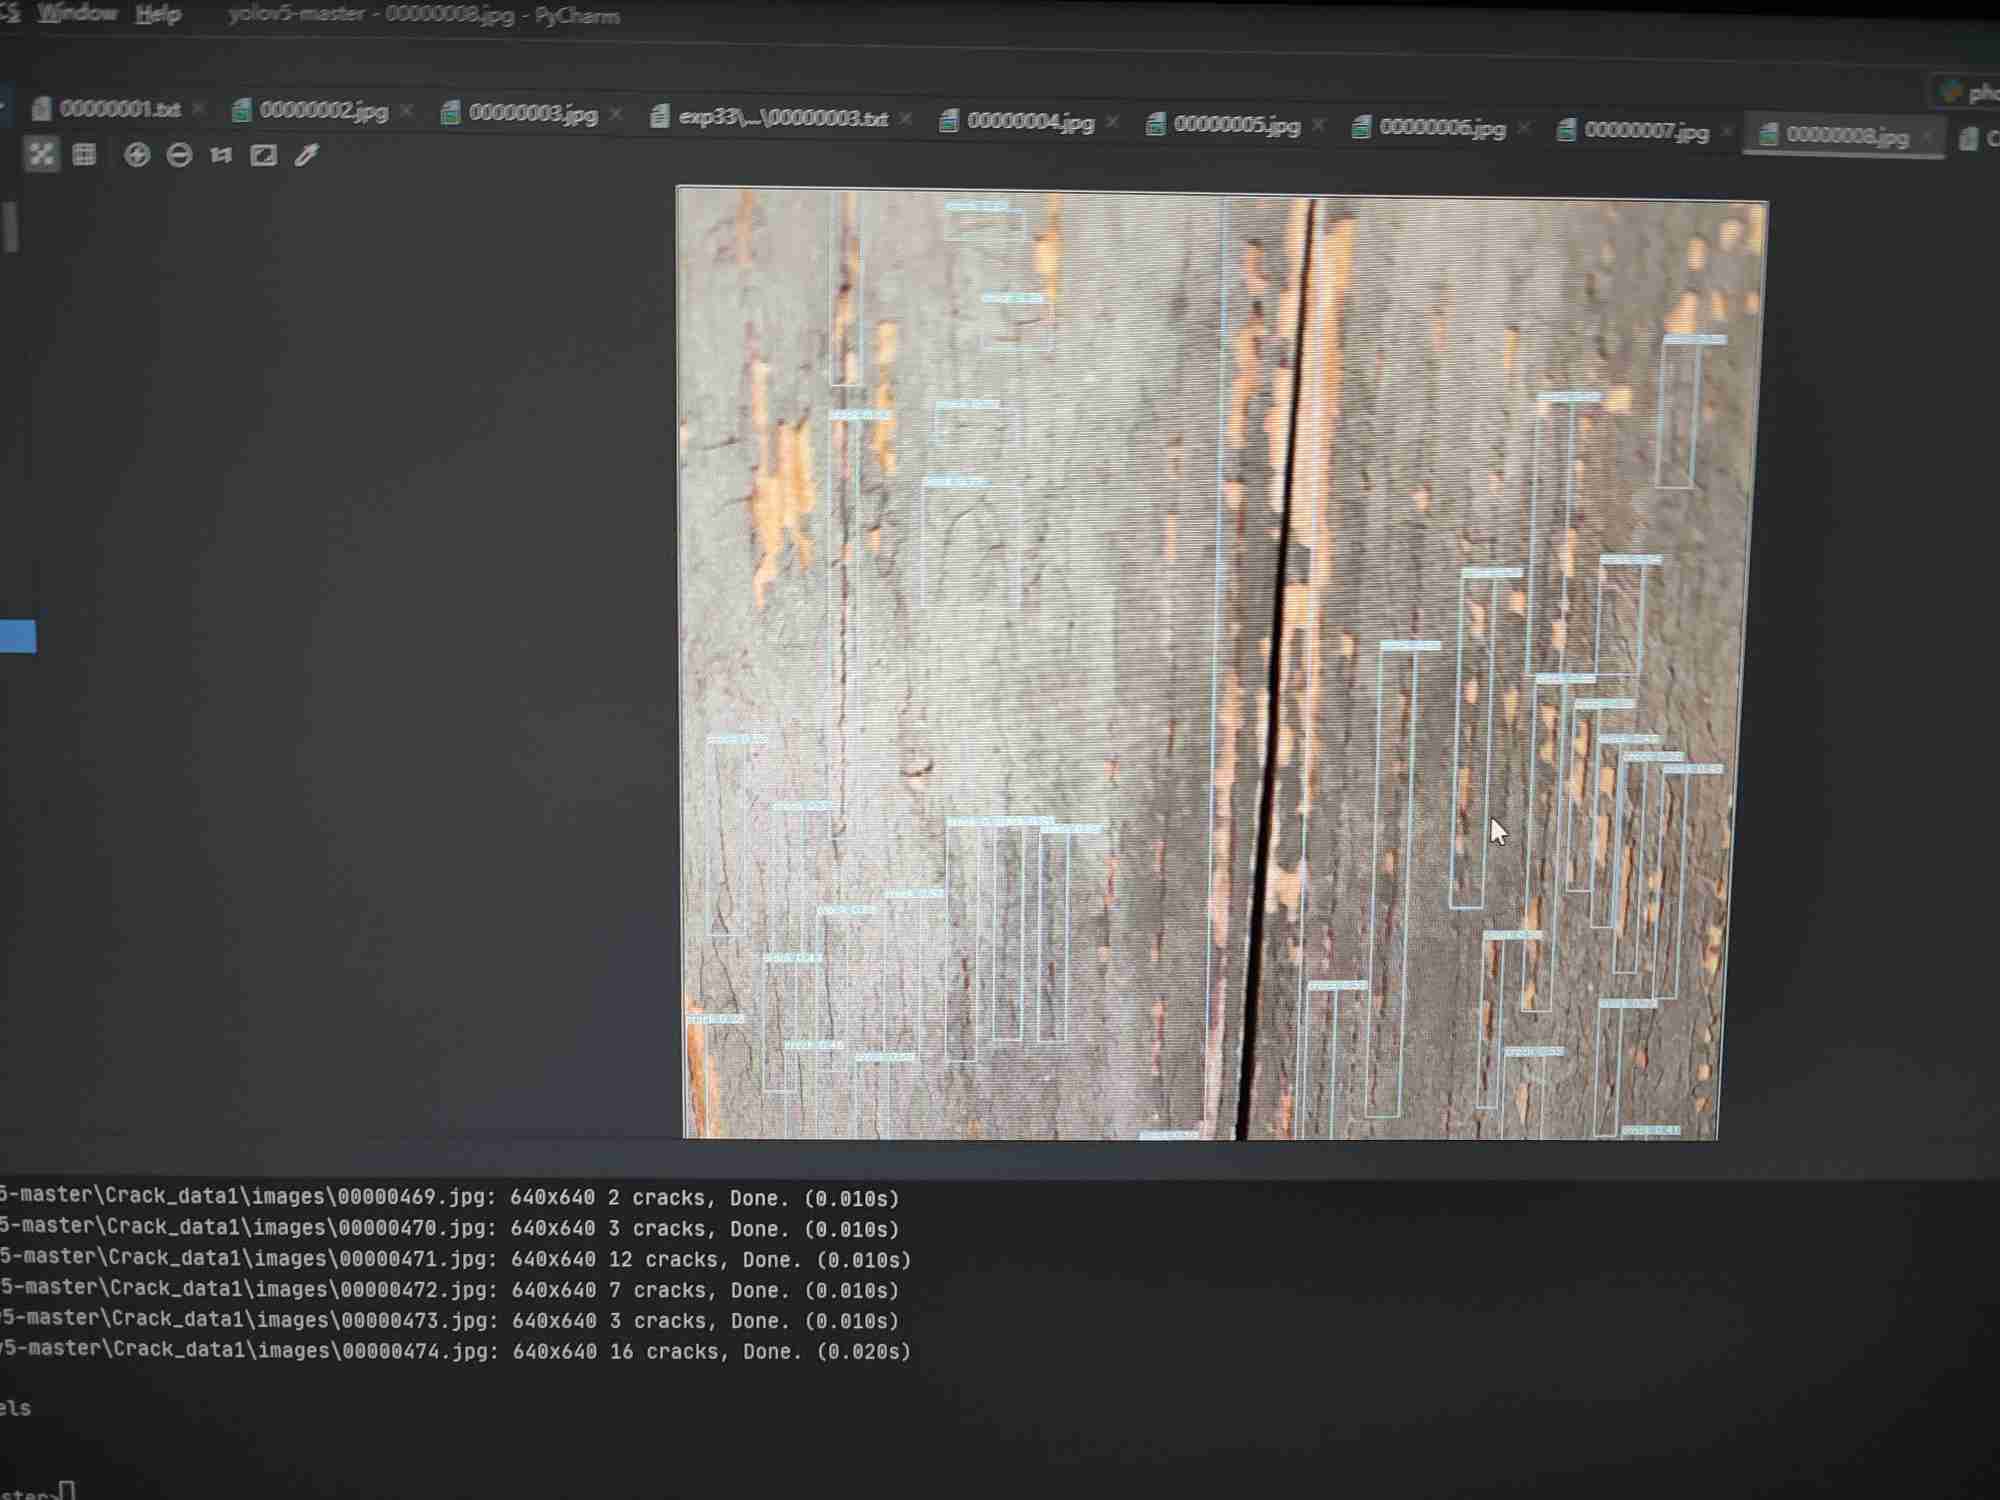
Task: Switch to the 00000002.jpg tab
Action: (322, 111)
